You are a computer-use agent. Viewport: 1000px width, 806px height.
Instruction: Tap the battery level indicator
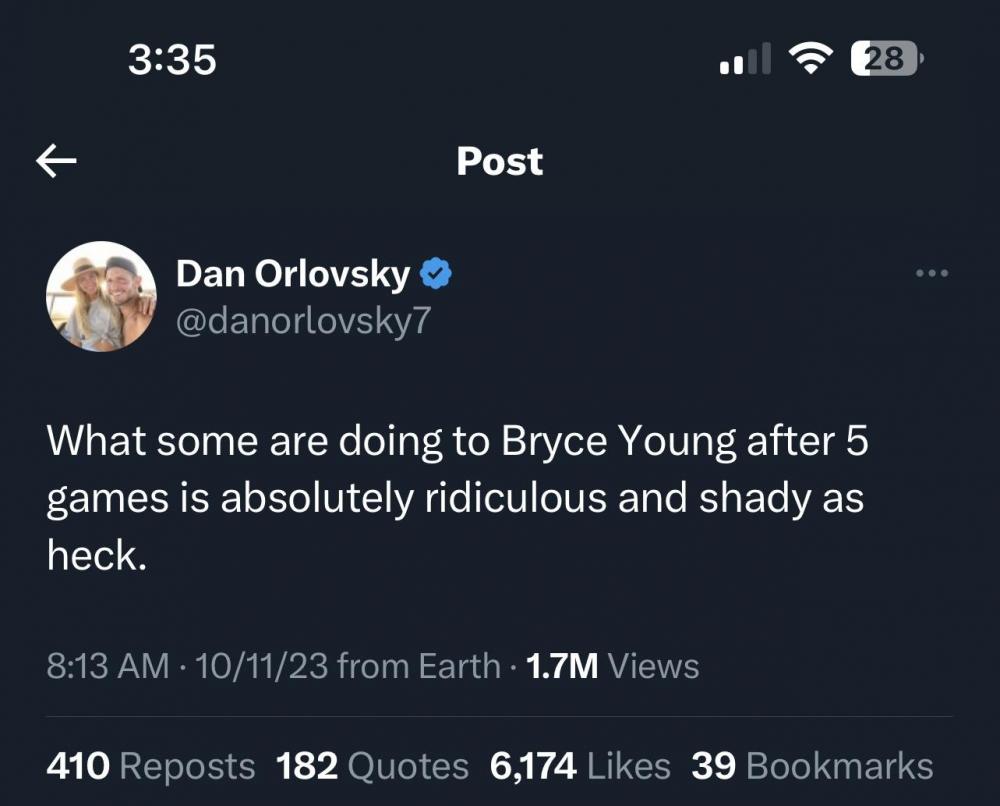tap(886, 59)
